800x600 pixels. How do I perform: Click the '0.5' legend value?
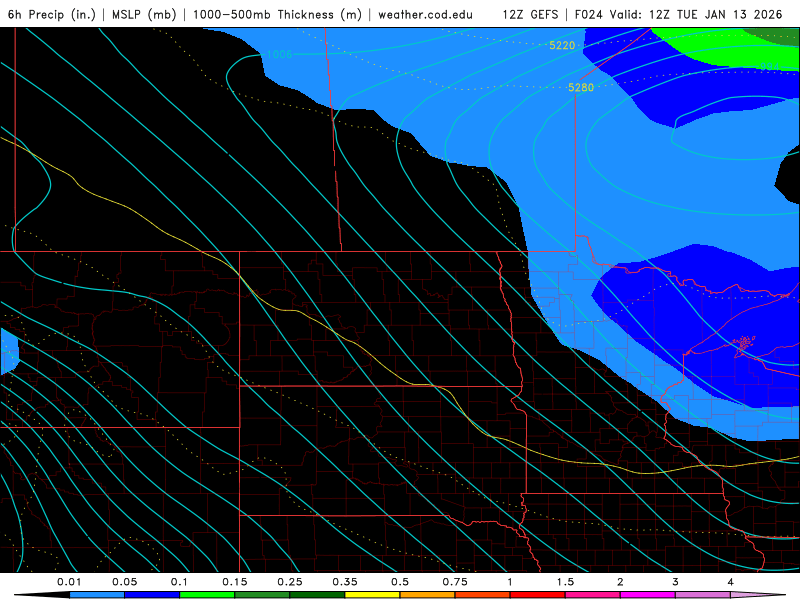point(400,582)
